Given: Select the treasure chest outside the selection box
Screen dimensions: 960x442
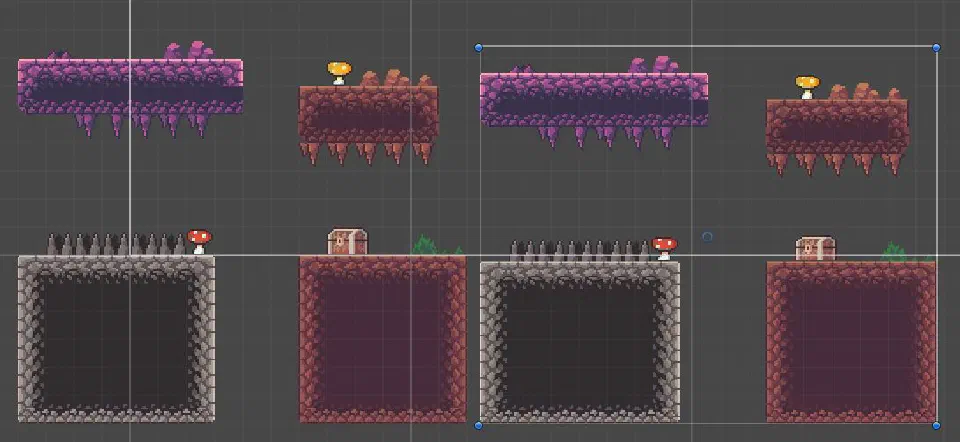Looking at the screenshot, I should [x=348, y=241].
